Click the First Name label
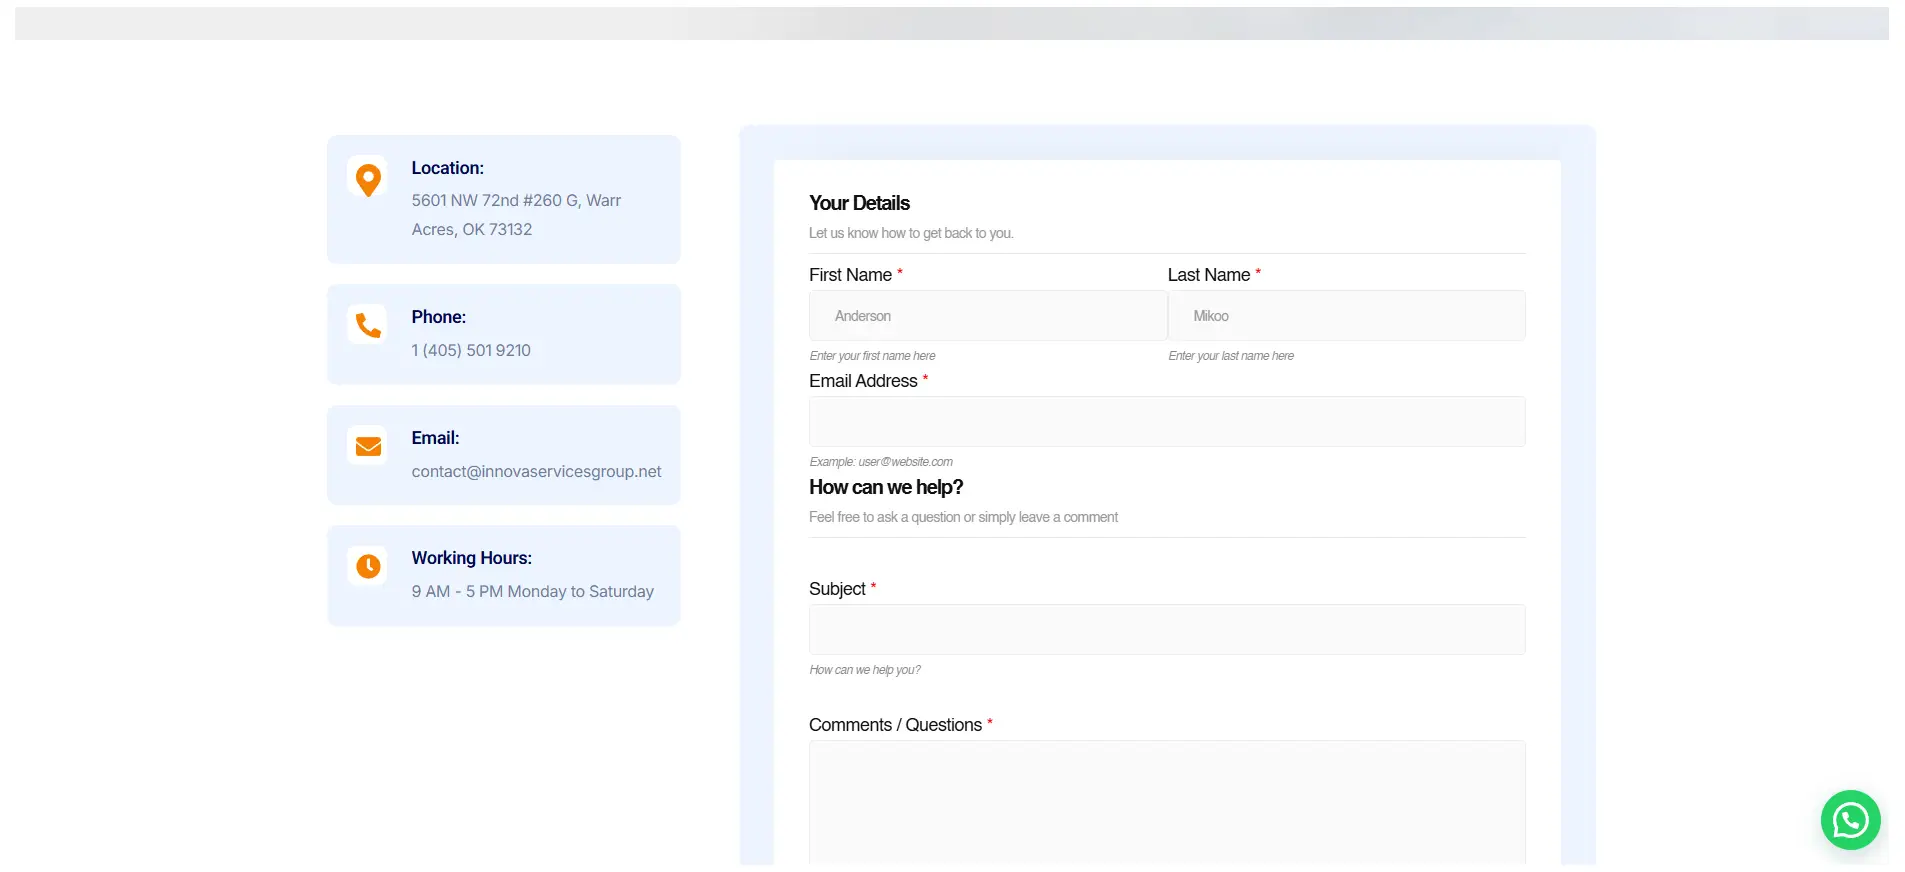 point(850,275)
